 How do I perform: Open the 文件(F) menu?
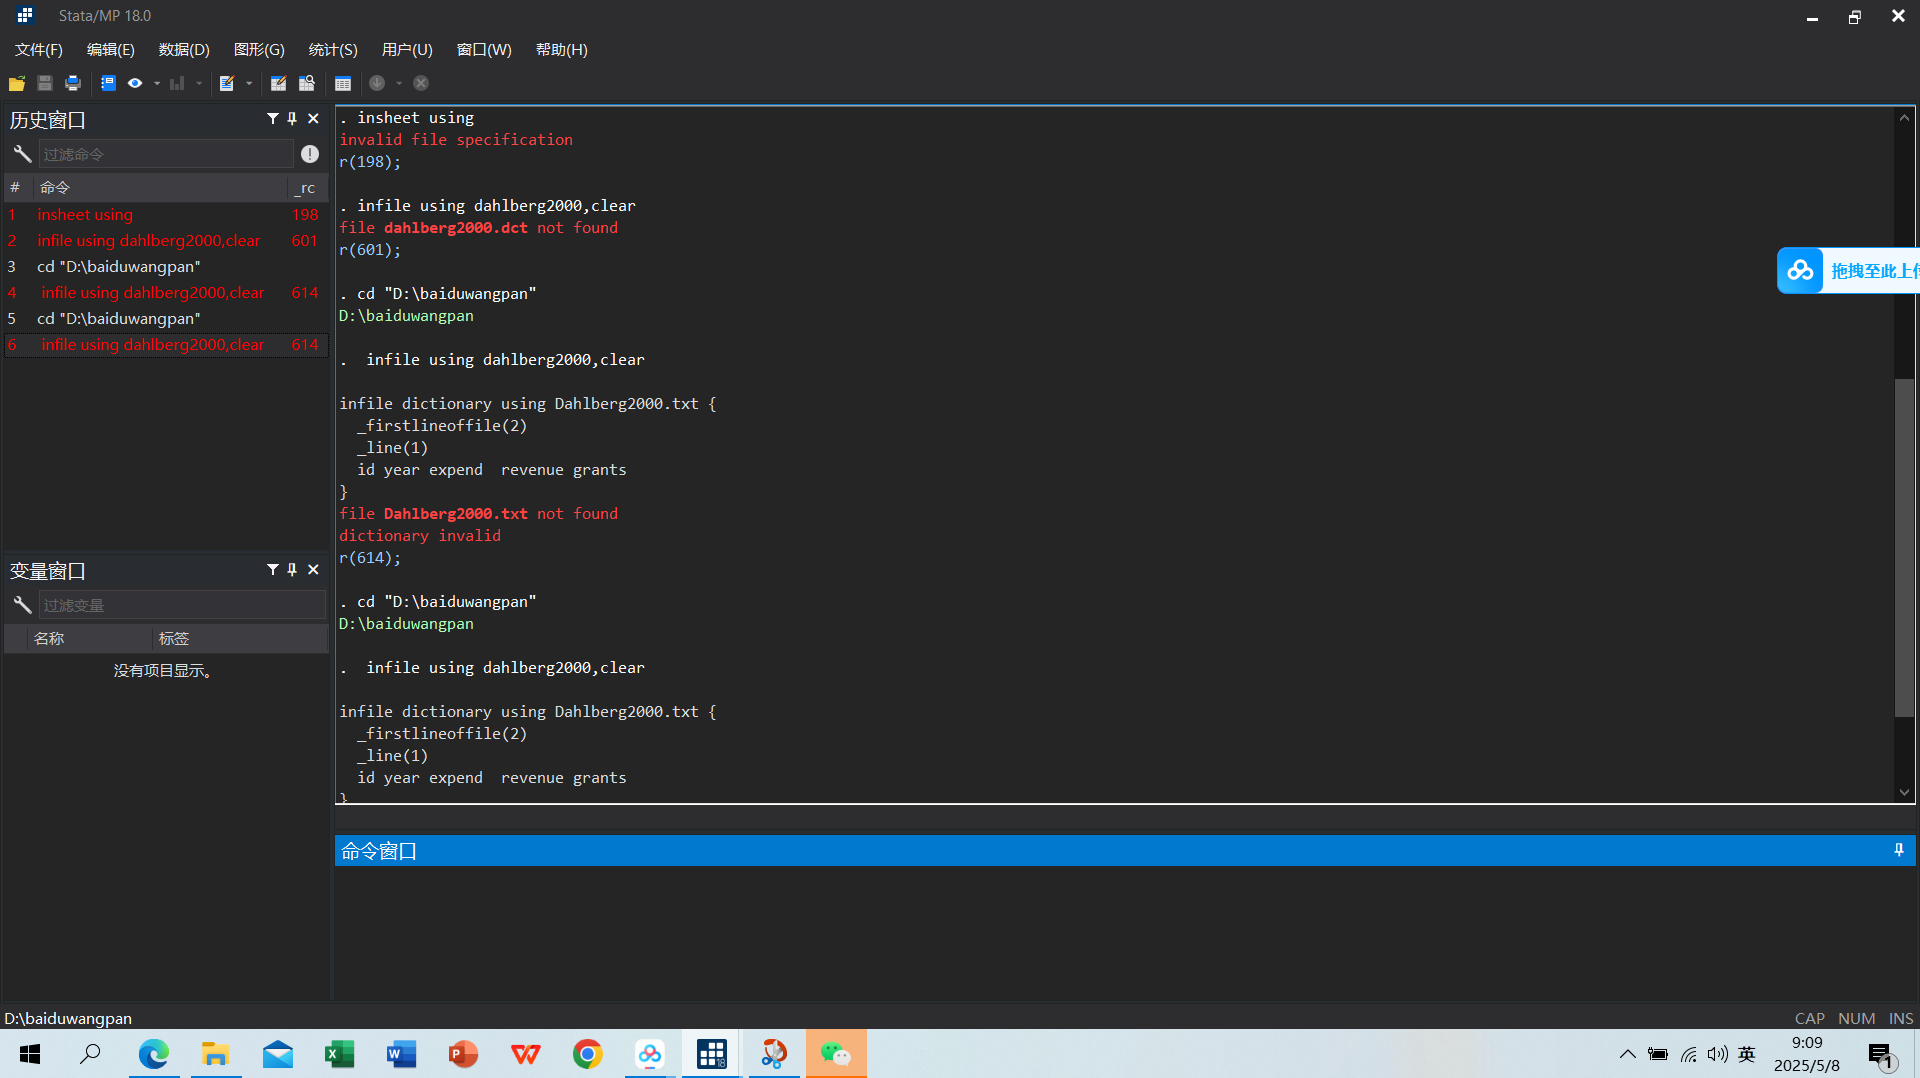point(39,50)
